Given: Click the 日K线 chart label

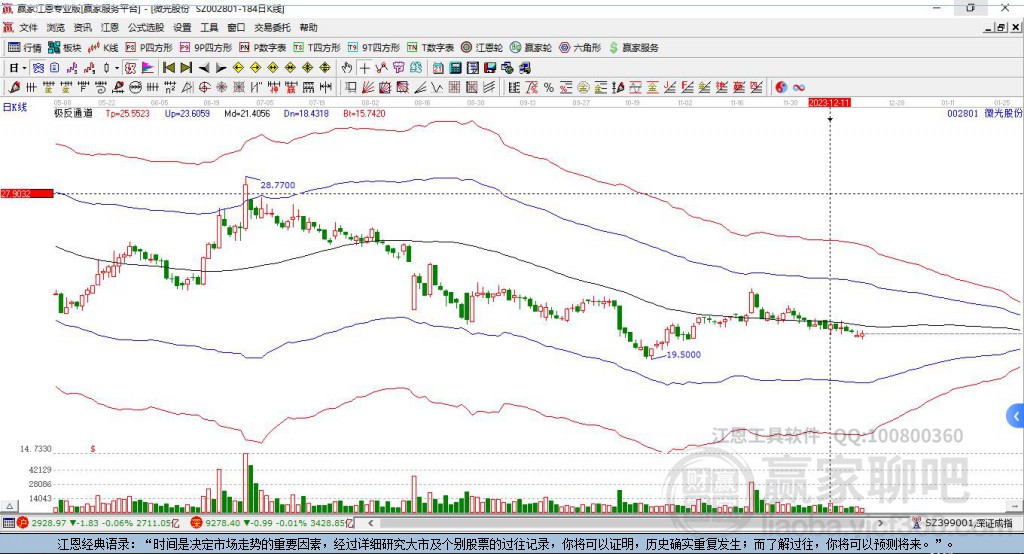Looking at the screenshot, I should [15, 107].
